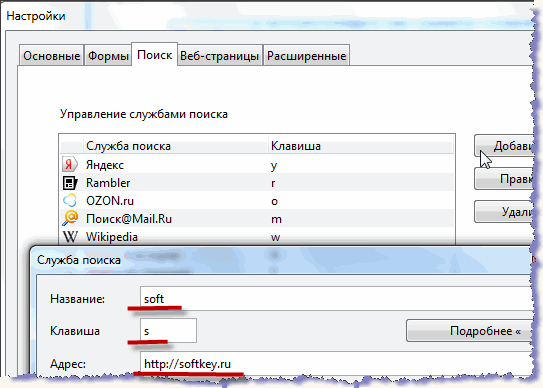
Task: Click the Правка button
Action: pos(504,179)
